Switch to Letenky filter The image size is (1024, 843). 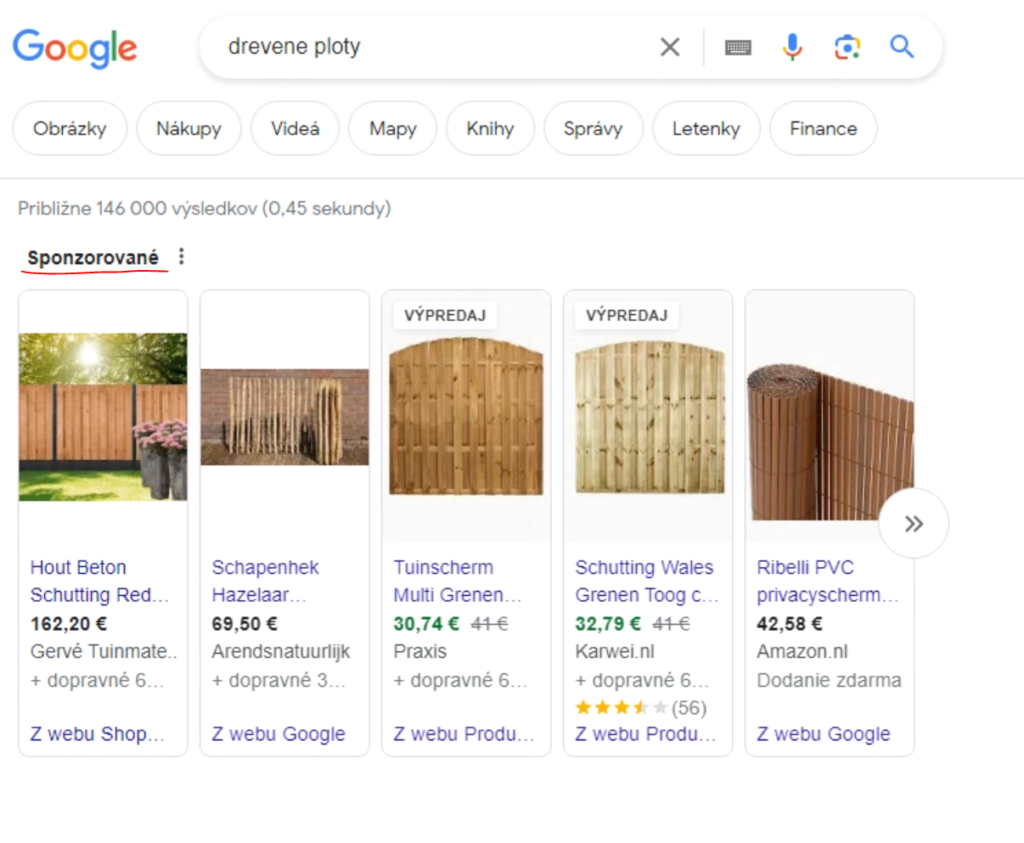(706, 129)
